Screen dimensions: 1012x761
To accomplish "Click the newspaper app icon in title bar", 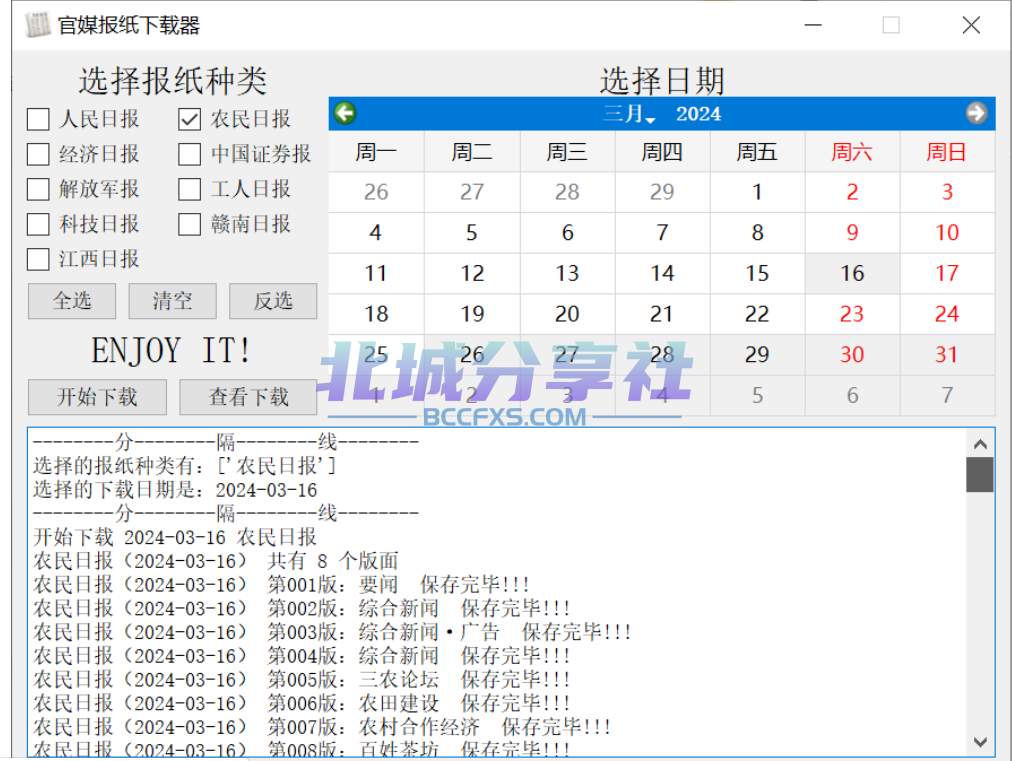I will [37, 25].
